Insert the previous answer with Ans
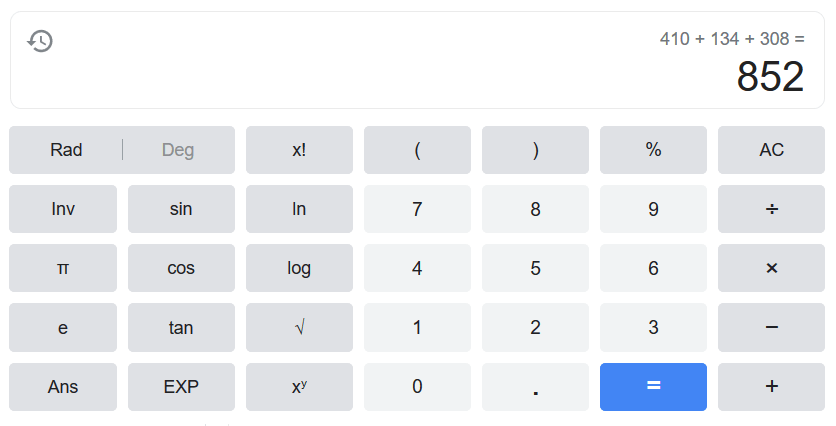The width and height of the screenshot is (836, 426). pyautogui.click(x=63, y=387)
